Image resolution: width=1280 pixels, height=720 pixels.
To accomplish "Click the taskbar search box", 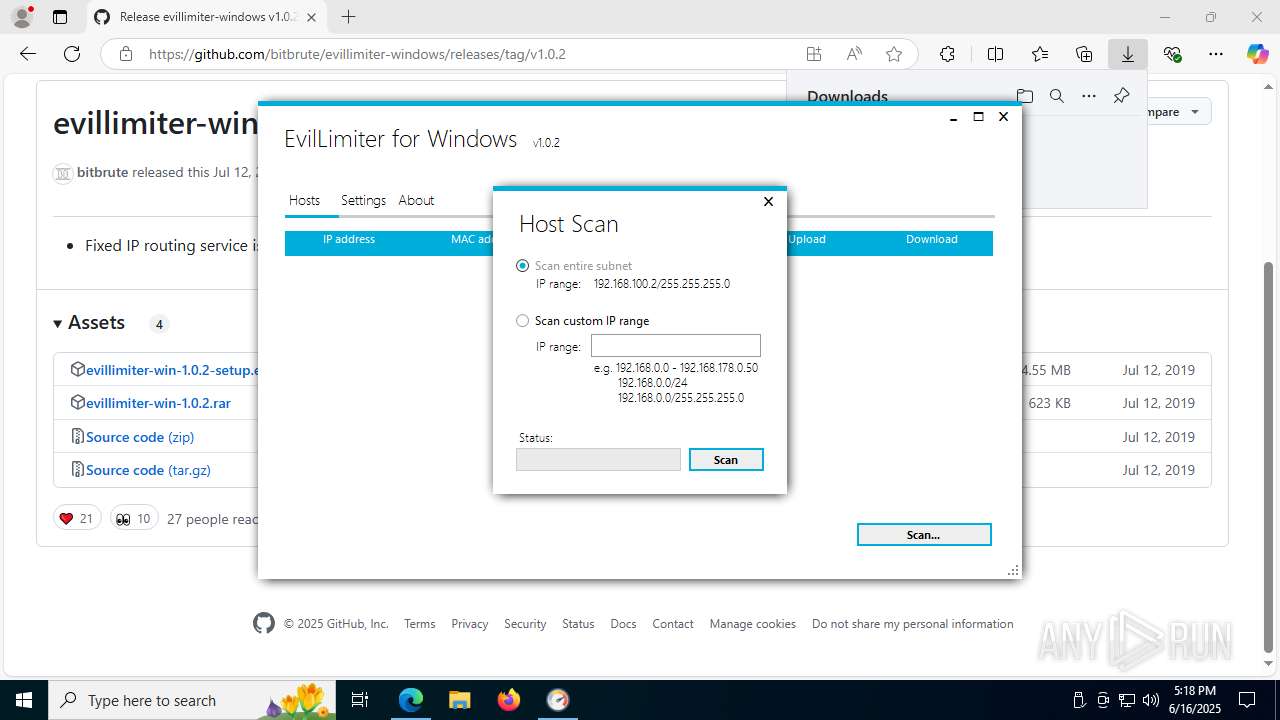I will [x=193, y=700].
